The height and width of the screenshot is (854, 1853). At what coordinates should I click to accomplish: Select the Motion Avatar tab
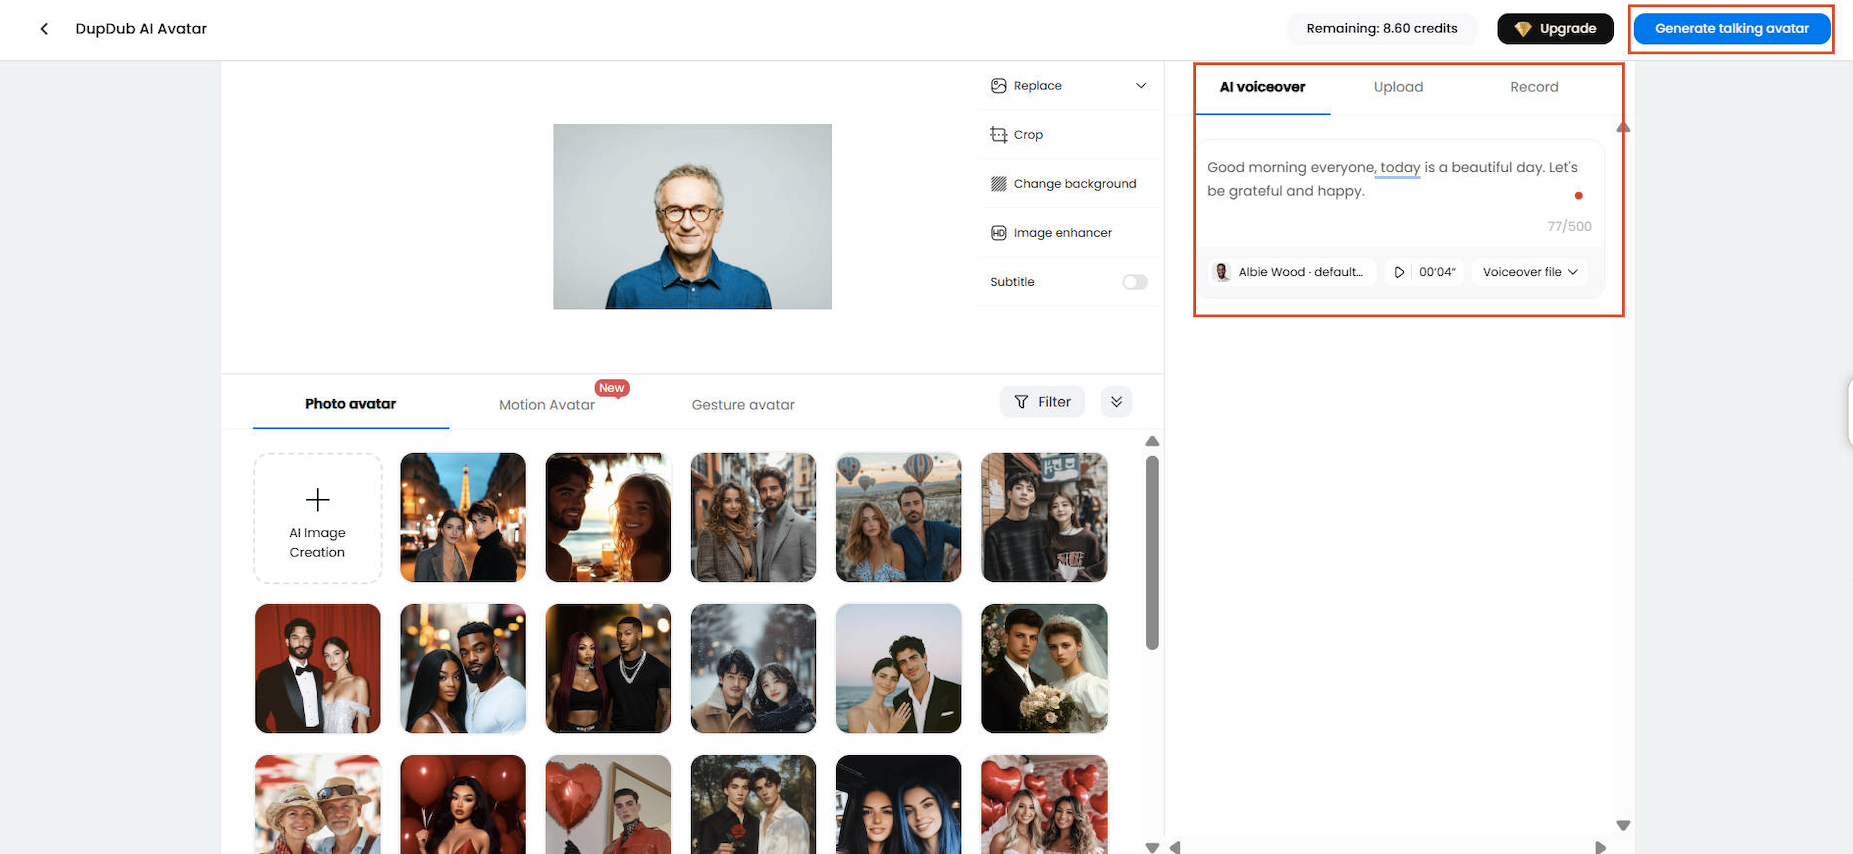(547, 405)
